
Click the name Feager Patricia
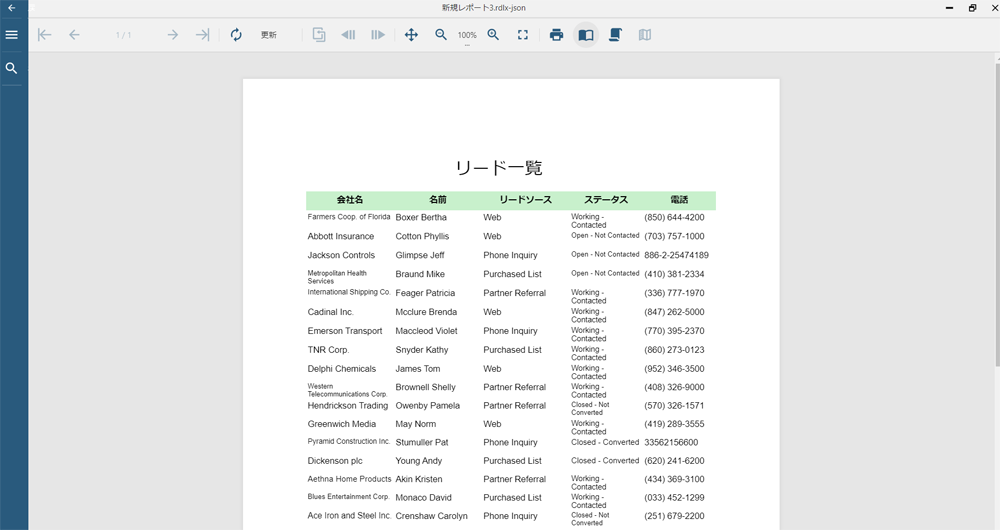(x=425, y=293)
